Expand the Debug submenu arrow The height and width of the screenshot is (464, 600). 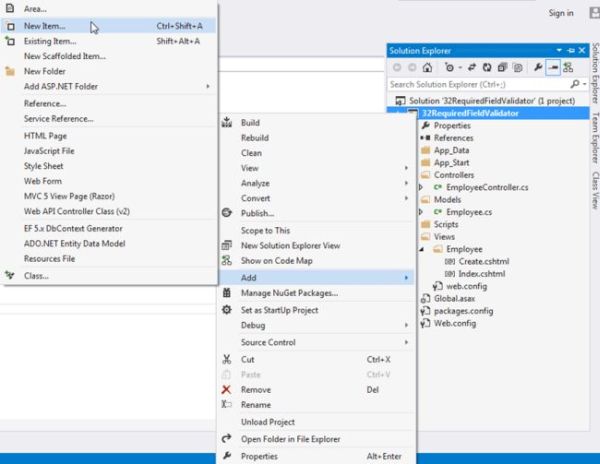(x=406, y=325)
